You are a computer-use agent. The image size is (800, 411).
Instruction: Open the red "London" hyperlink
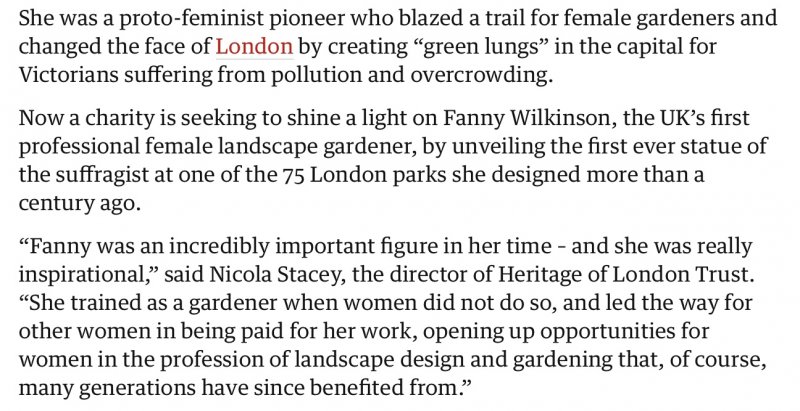(x=254, y=45)
